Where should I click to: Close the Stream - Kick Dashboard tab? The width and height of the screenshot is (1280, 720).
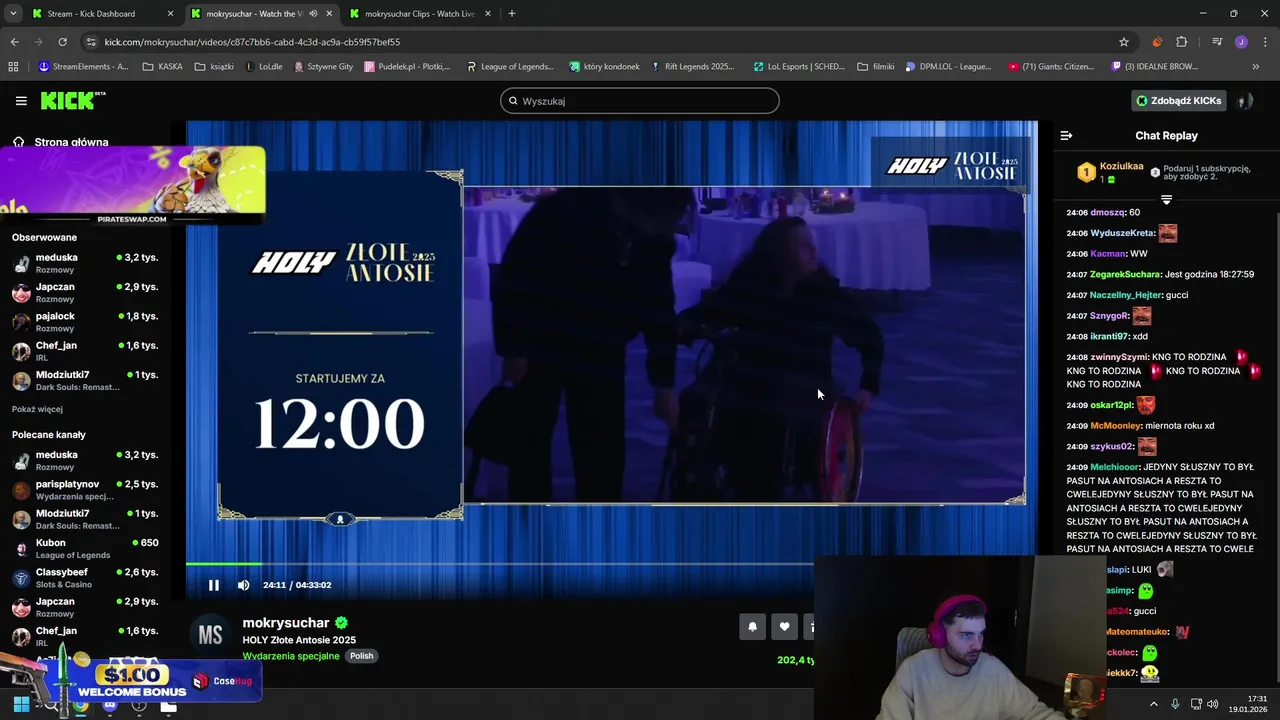point(170,14)
